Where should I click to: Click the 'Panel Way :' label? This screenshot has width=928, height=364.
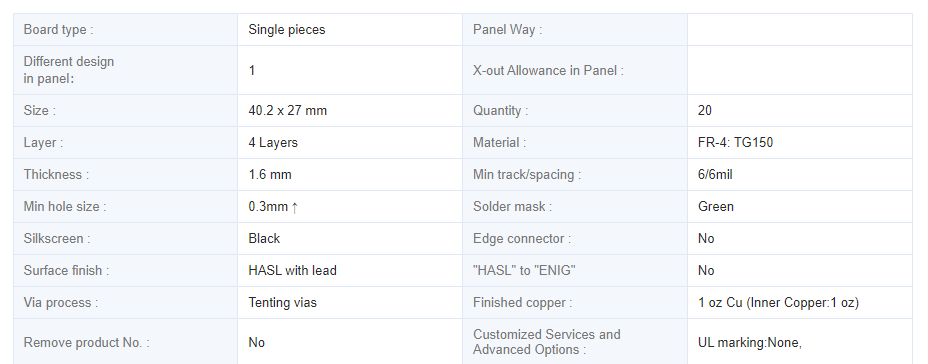coord(507,30)
